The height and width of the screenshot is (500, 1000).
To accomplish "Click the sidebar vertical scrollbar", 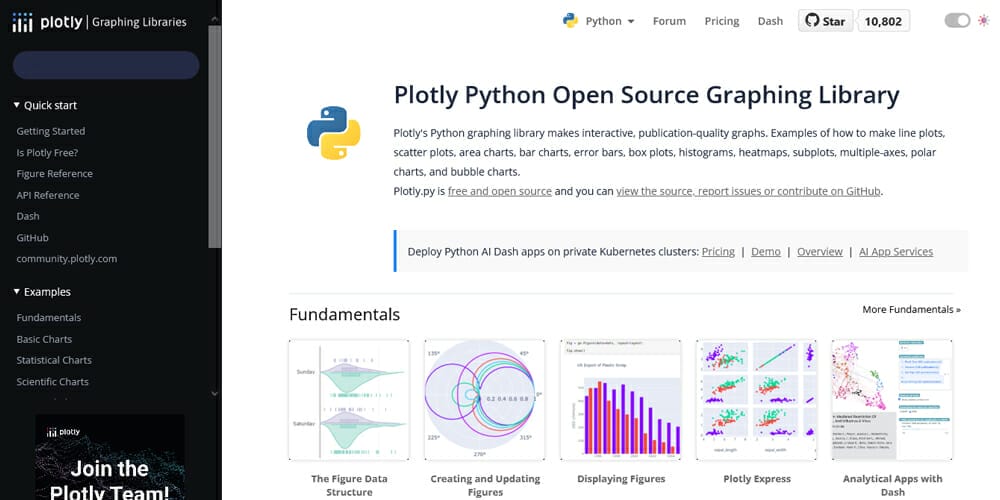I will pos(215,136).
